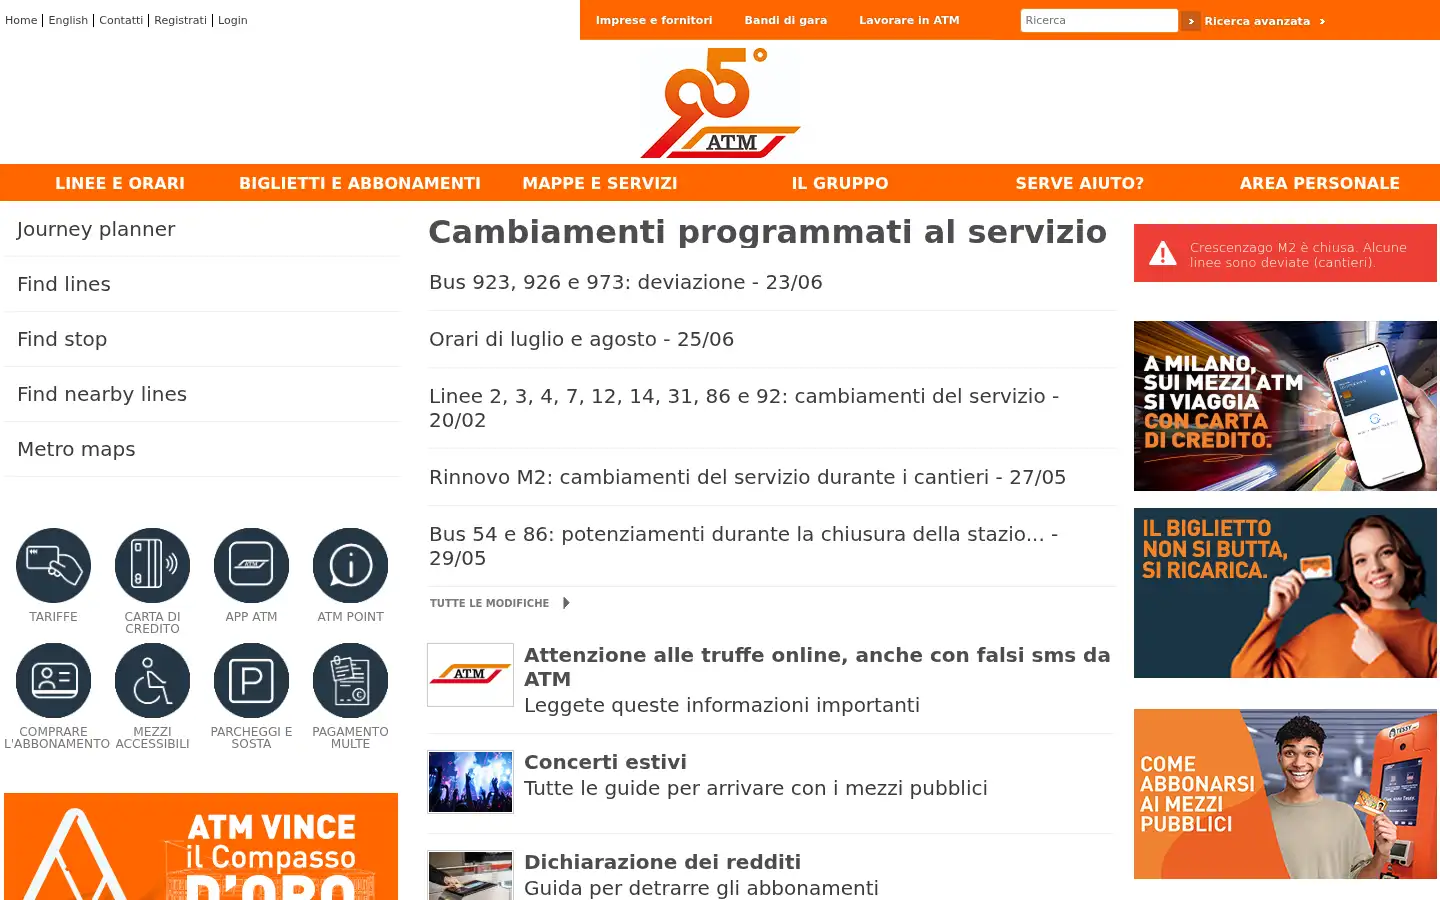The image size is (1440, 900).
Task: Click Tutte le guide per arrivare text
Action: (756, 788)
